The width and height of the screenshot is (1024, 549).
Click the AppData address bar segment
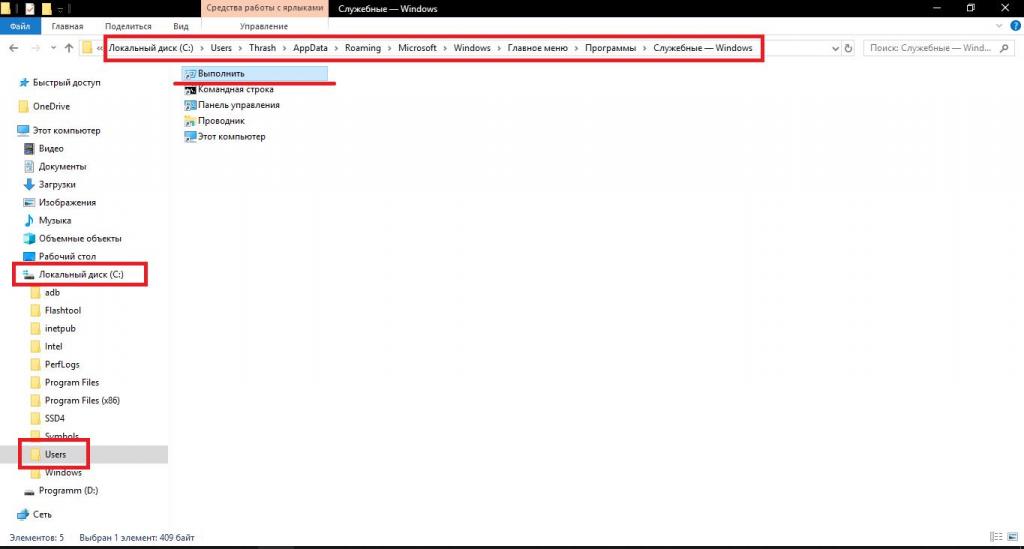click(310, 48)
